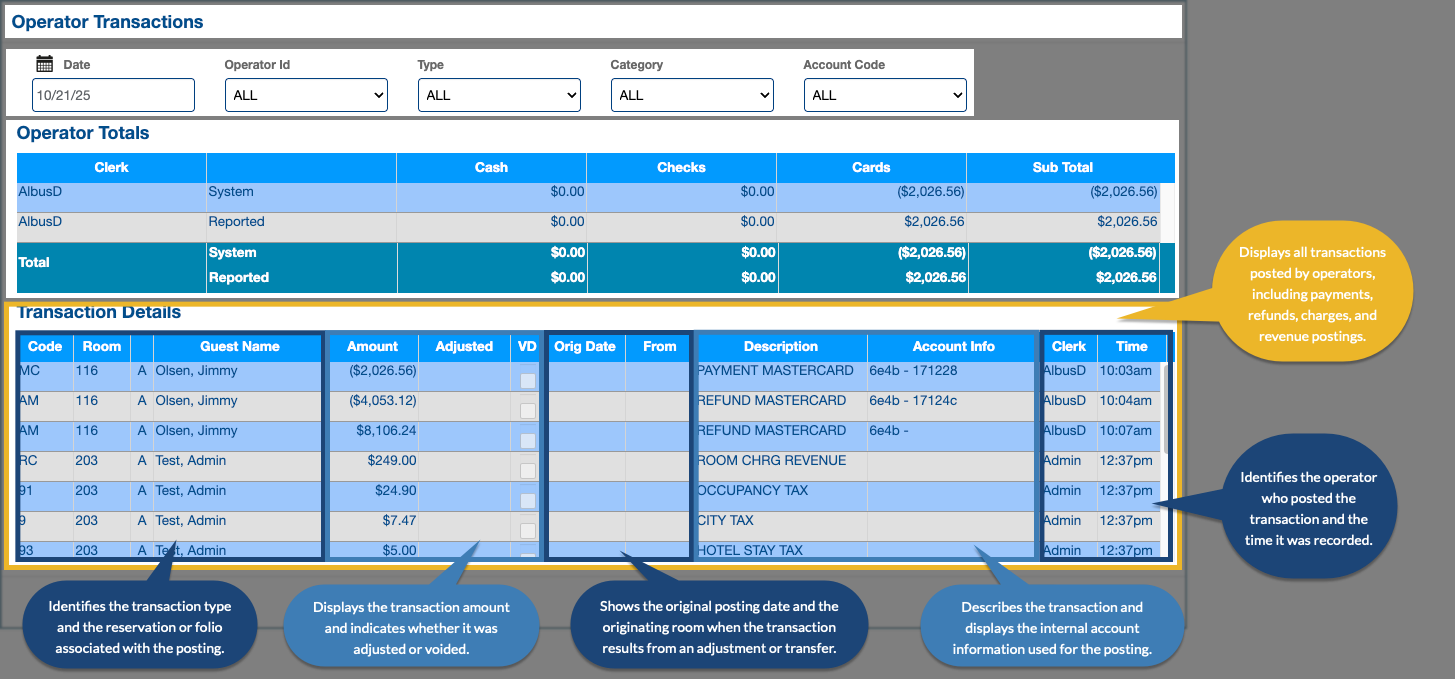Click the Sub Total column header
The width and height of the screenshot is (1455, 679).
[1062, 167]
